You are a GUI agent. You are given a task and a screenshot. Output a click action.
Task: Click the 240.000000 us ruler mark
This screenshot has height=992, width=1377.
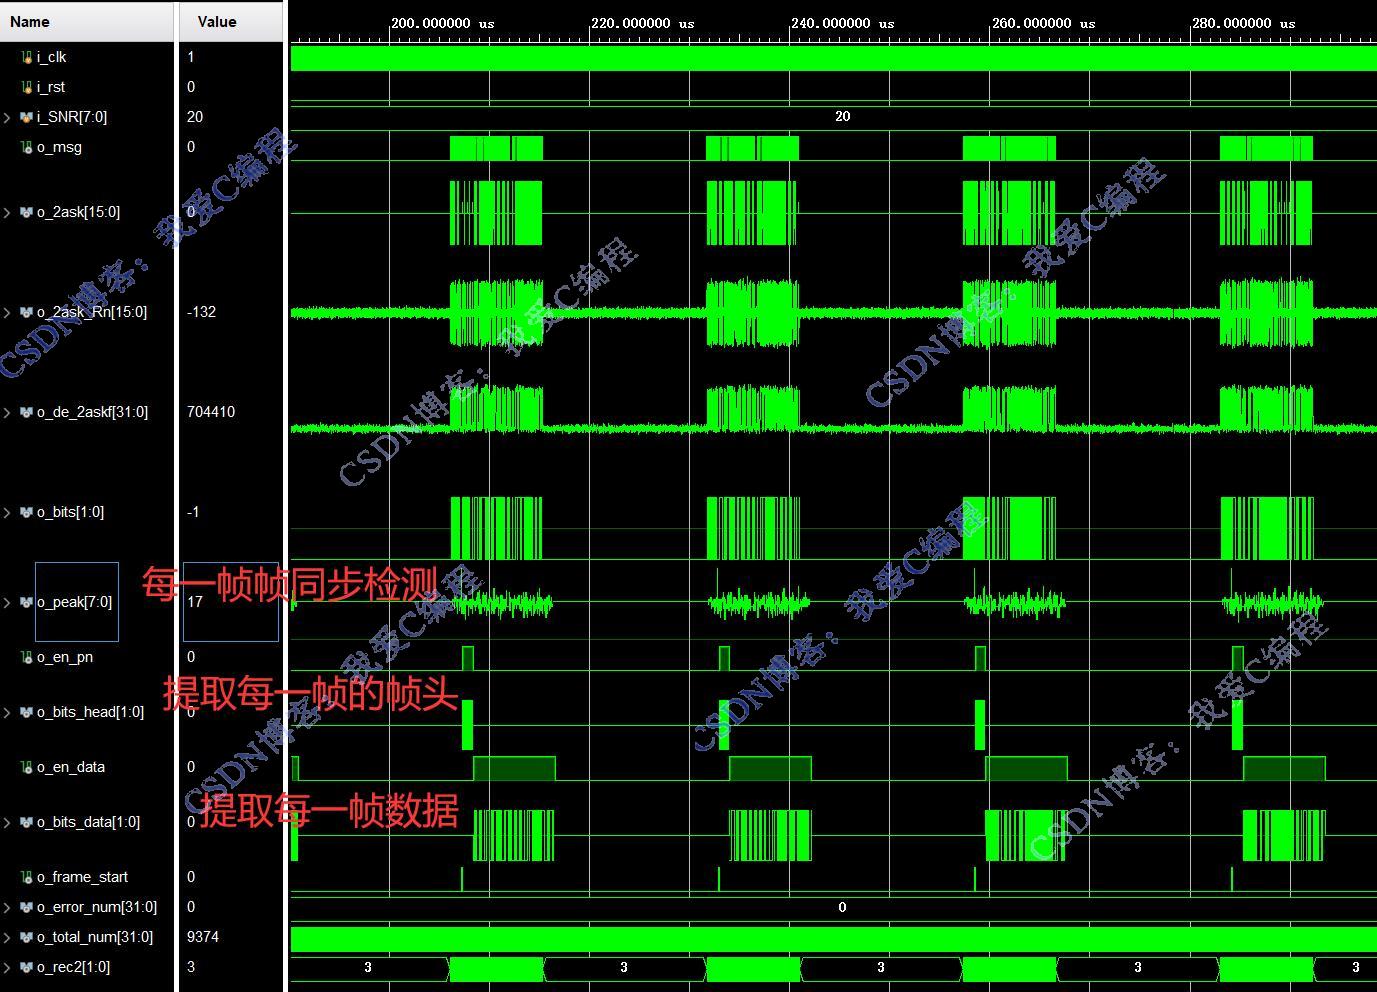[842, 23]
